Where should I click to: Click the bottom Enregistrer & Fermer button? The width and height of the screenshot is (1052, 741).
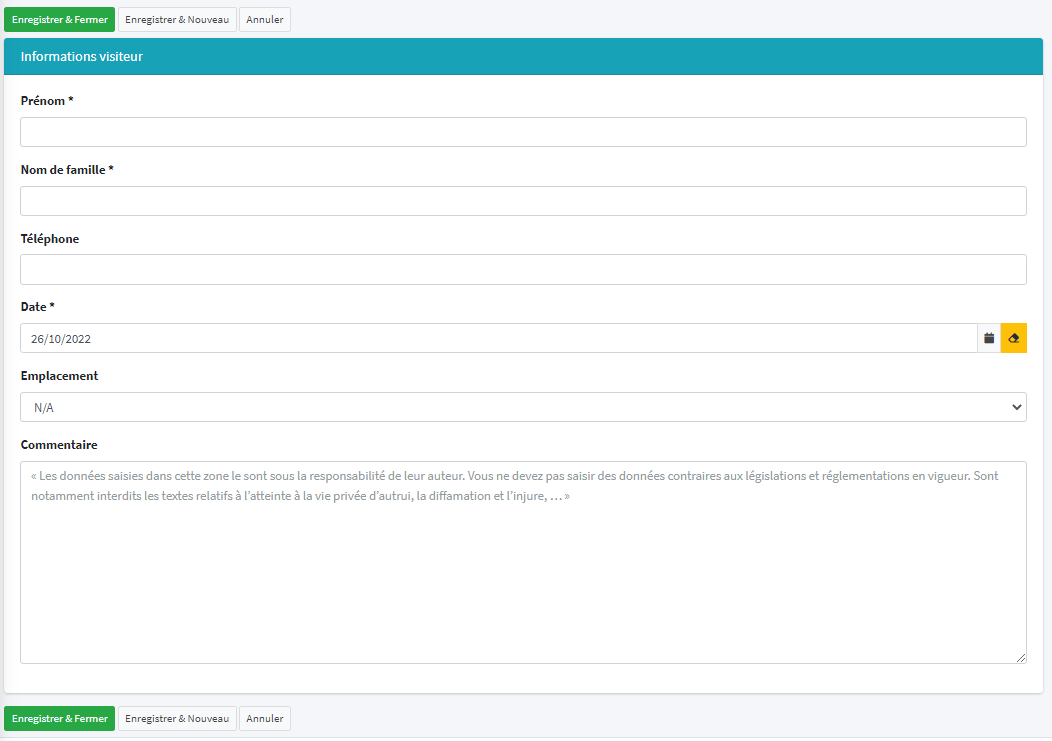pos(60,718)
